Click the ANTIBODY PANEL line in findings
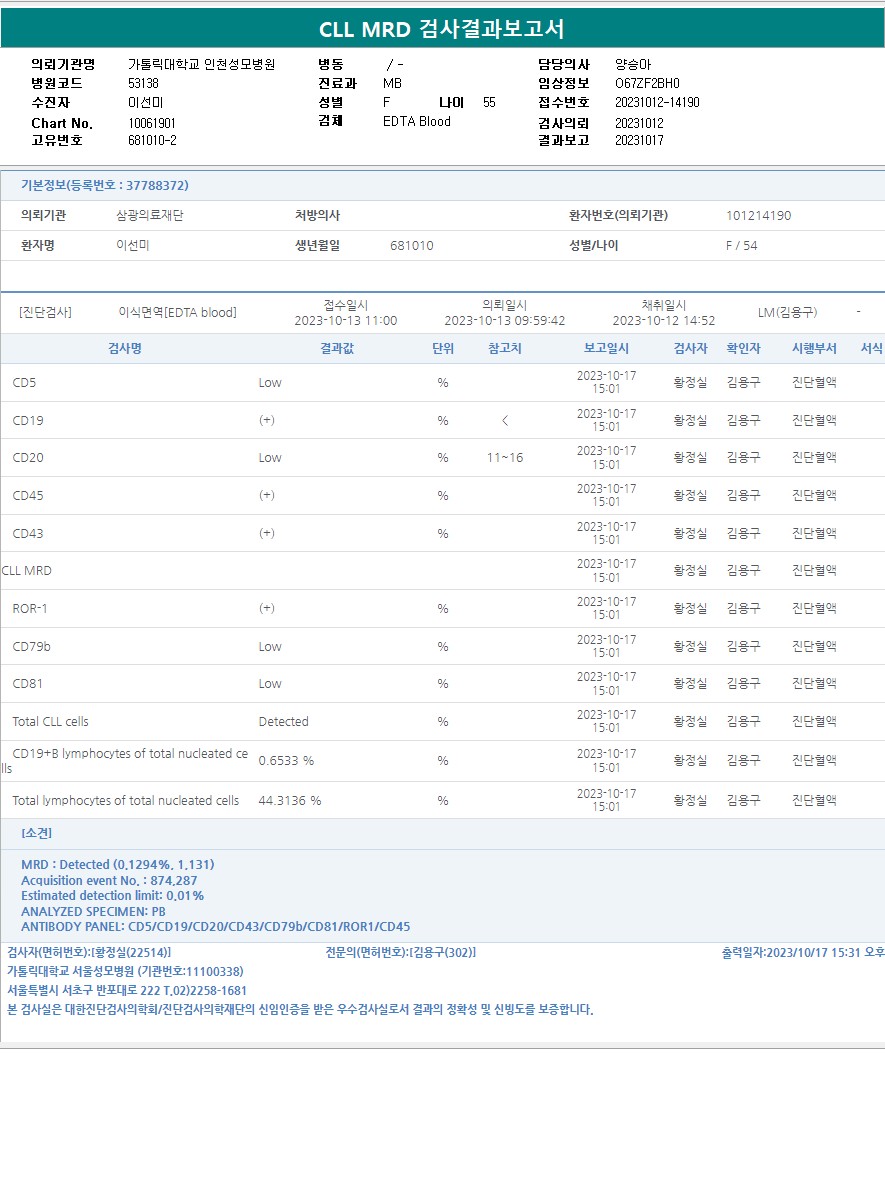Viewport: 885px width, 1195px height. pyautogui.click(x=215, y=927)
